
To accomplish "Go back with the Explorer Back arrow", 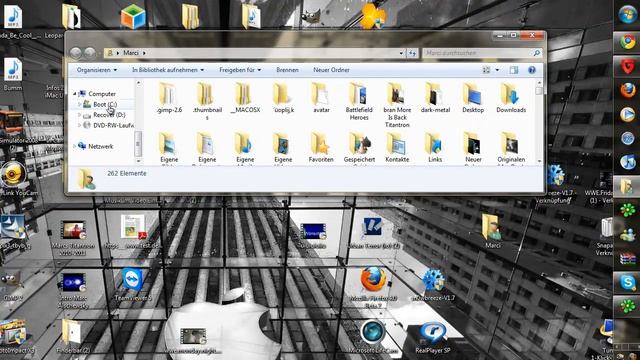I will [76, 53].
